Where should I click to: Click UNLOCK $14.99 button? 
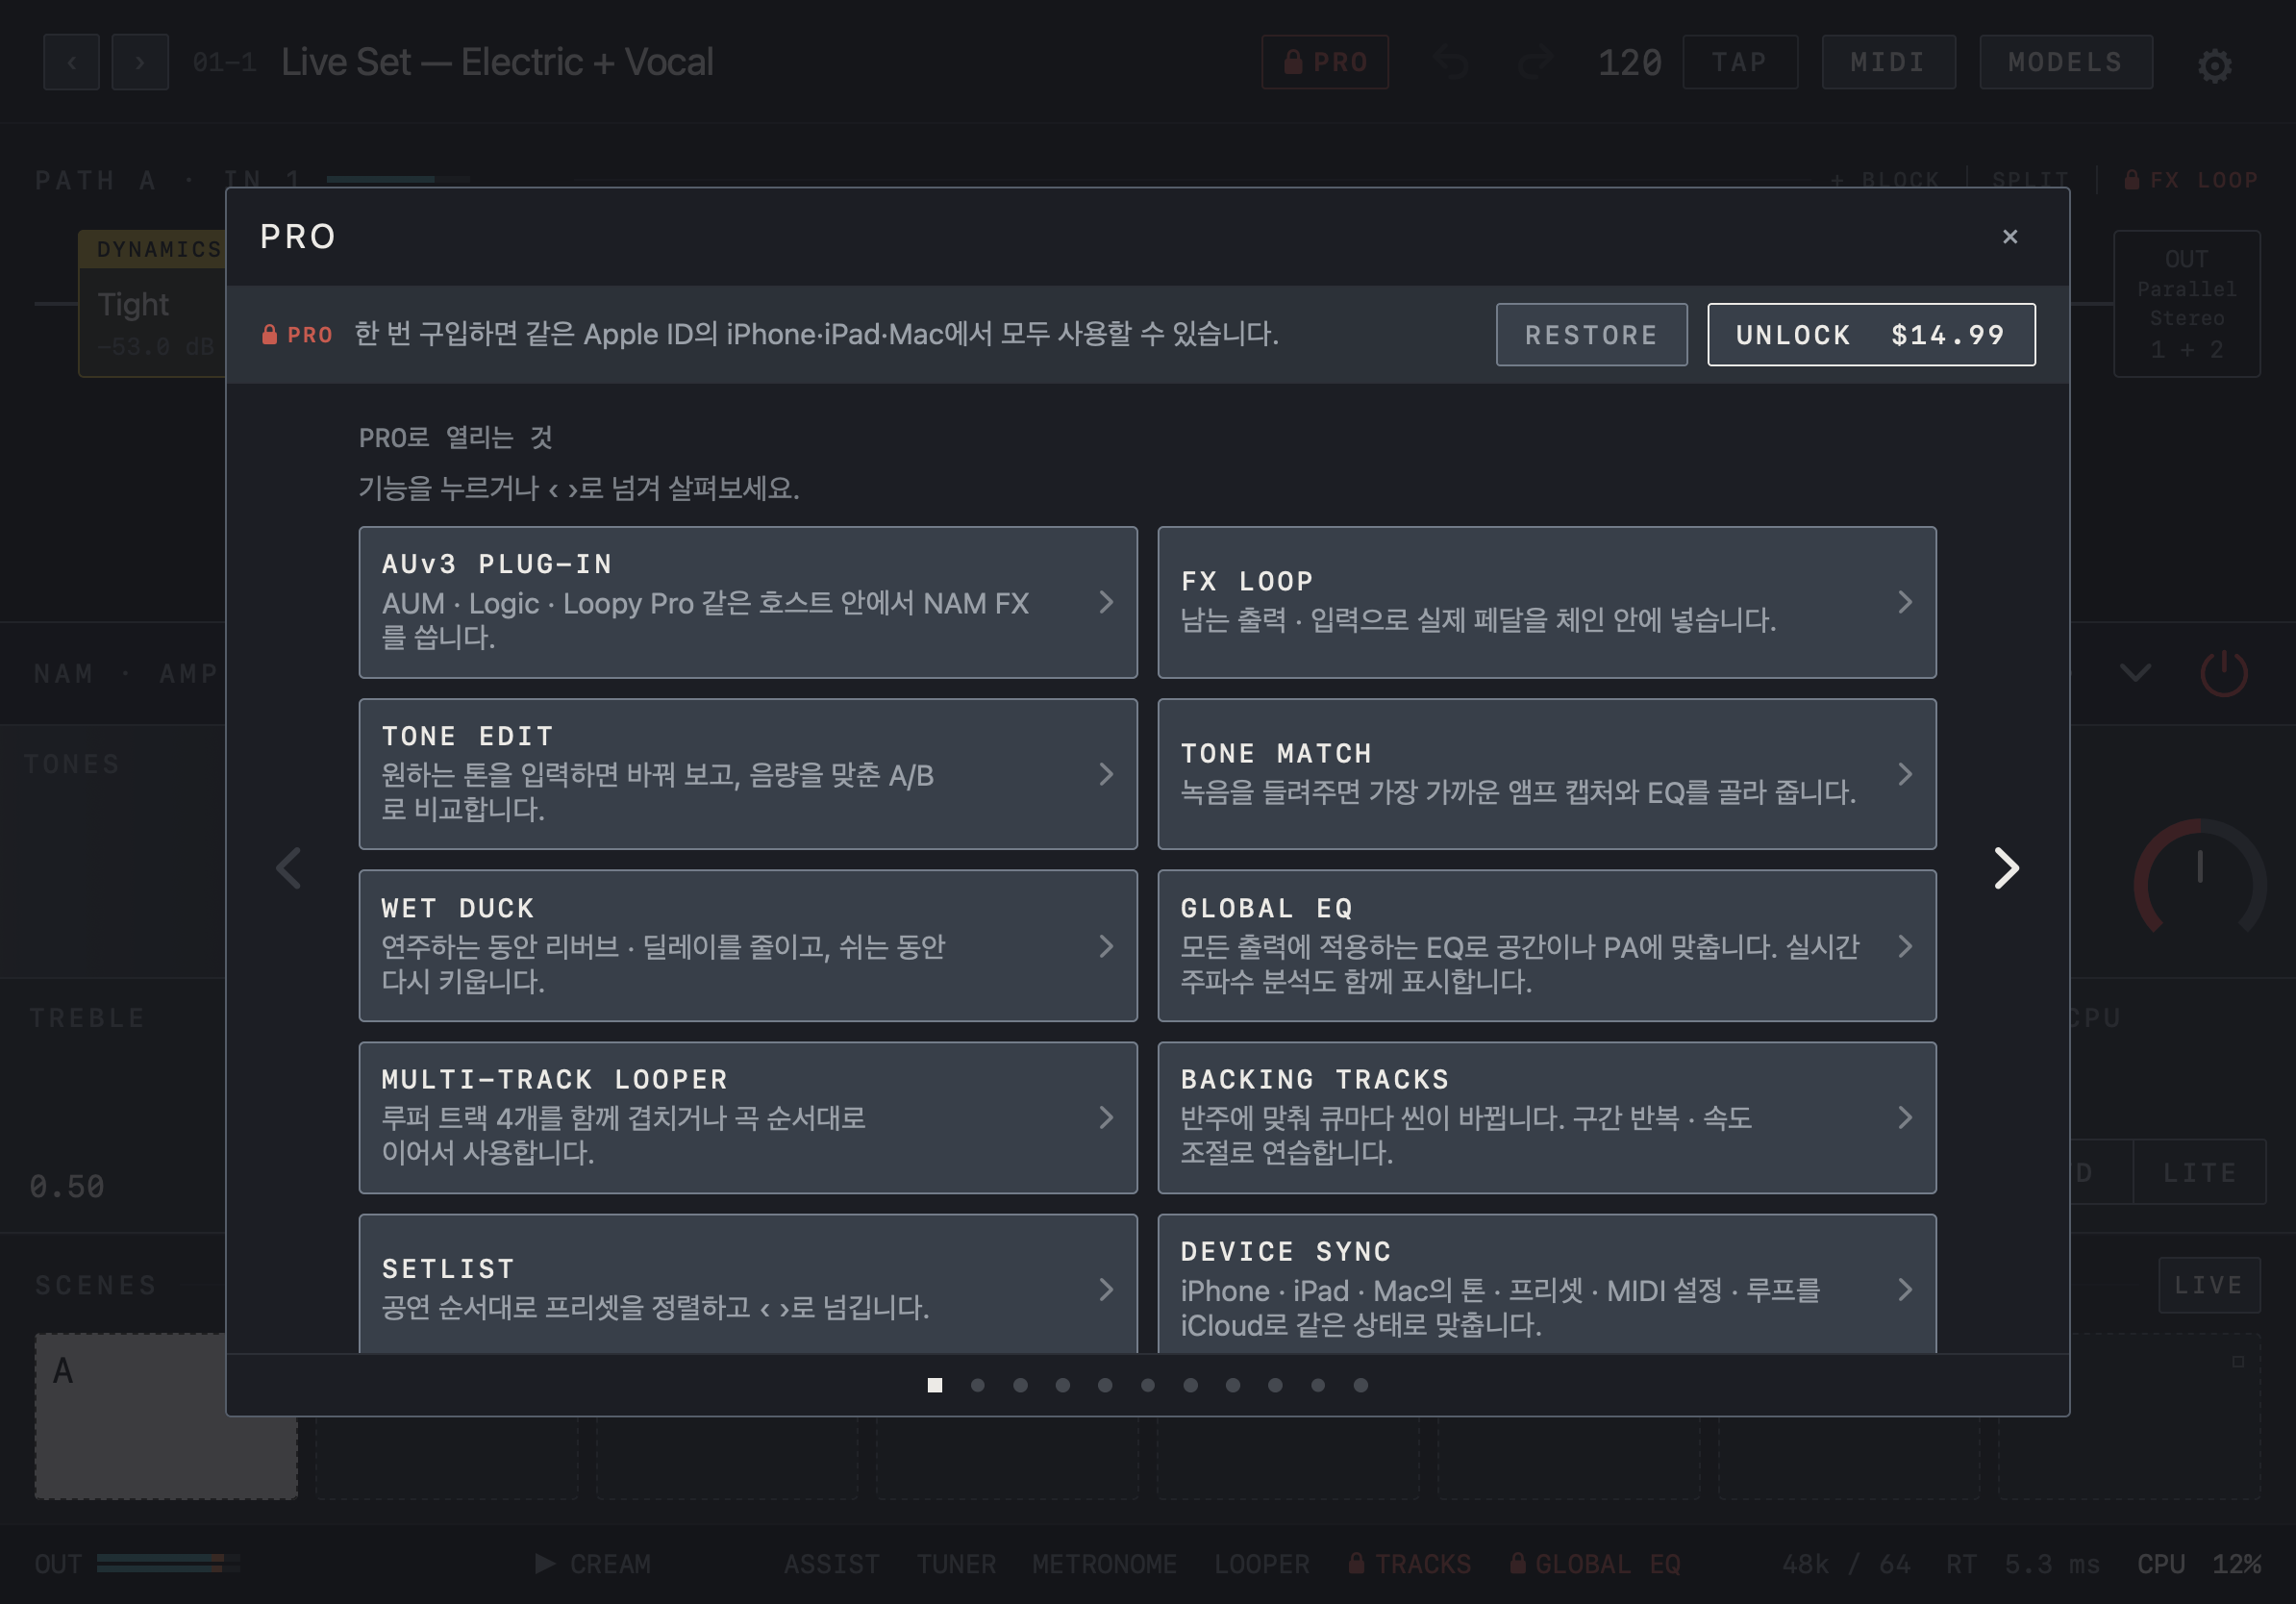coord(1870,335)
